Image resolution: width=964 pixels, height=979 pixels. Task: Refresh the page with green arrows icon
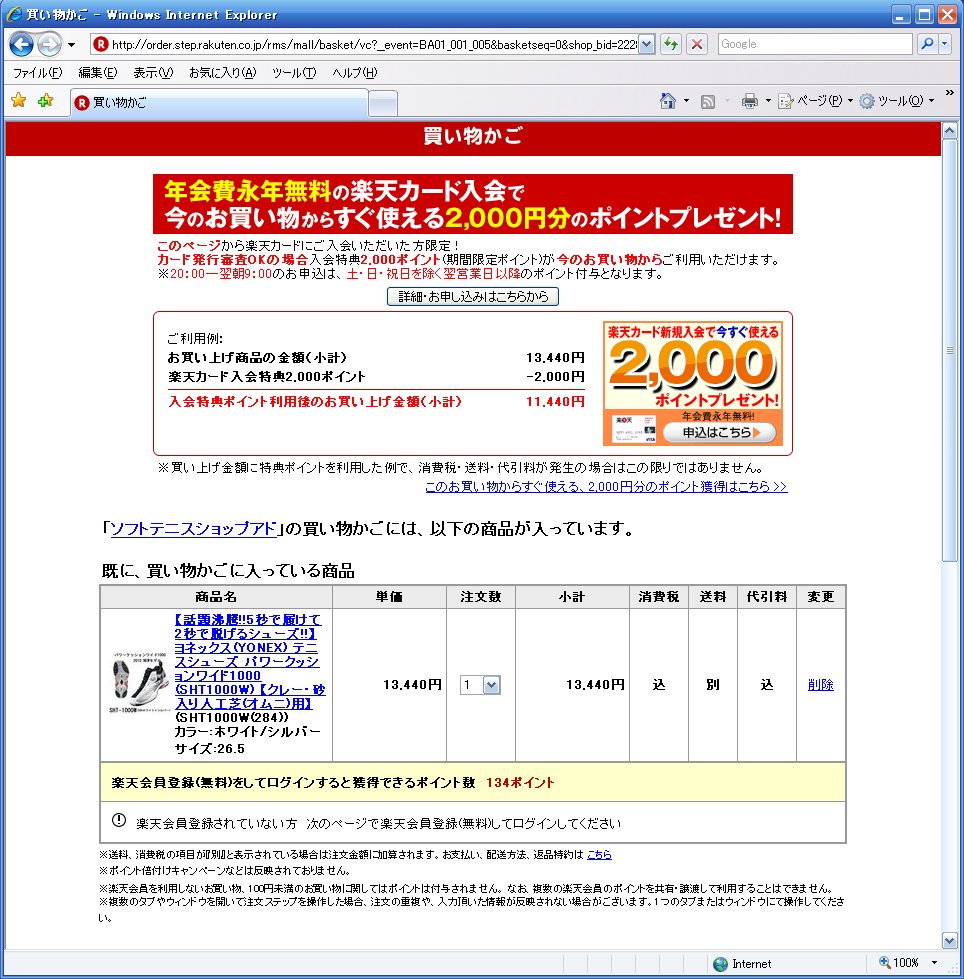(x=671, y=44)
